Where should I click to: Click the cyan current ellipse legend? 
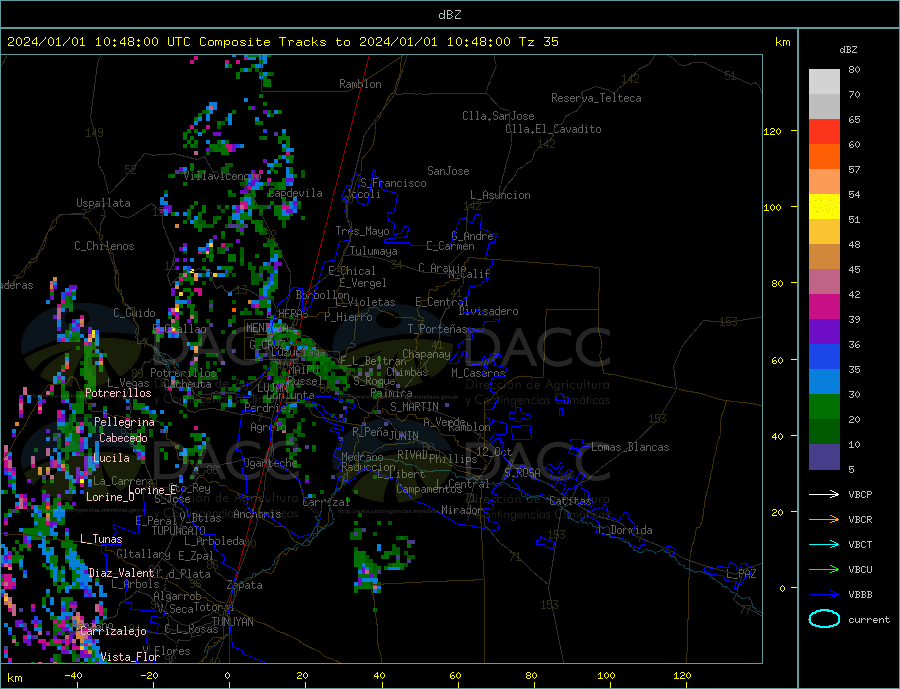(824, 619)
